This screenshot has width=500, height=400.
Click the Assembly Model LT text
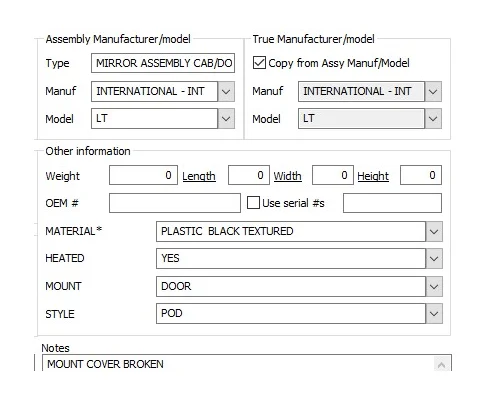pos(102,118)
